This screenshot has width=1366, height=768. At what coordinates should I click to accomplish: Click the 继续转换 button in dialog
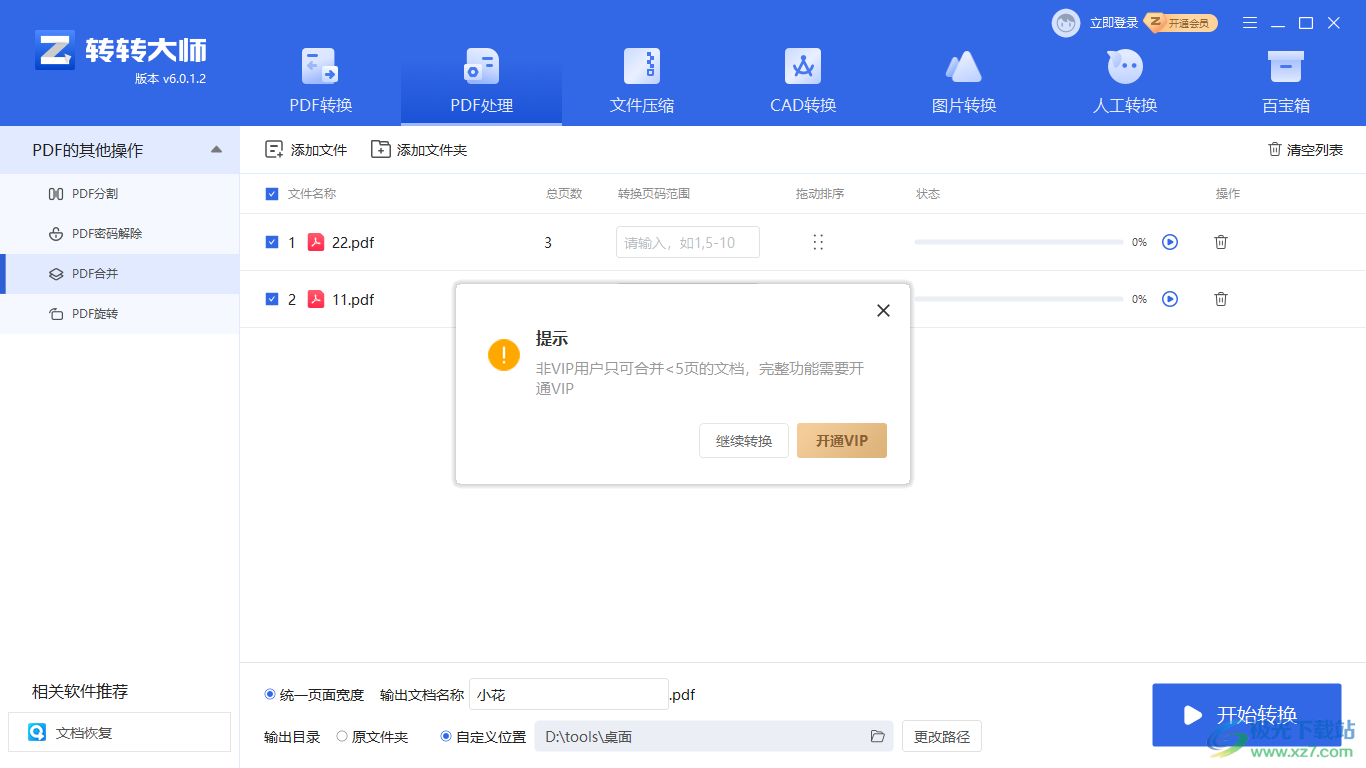click(x=744, y=441)
